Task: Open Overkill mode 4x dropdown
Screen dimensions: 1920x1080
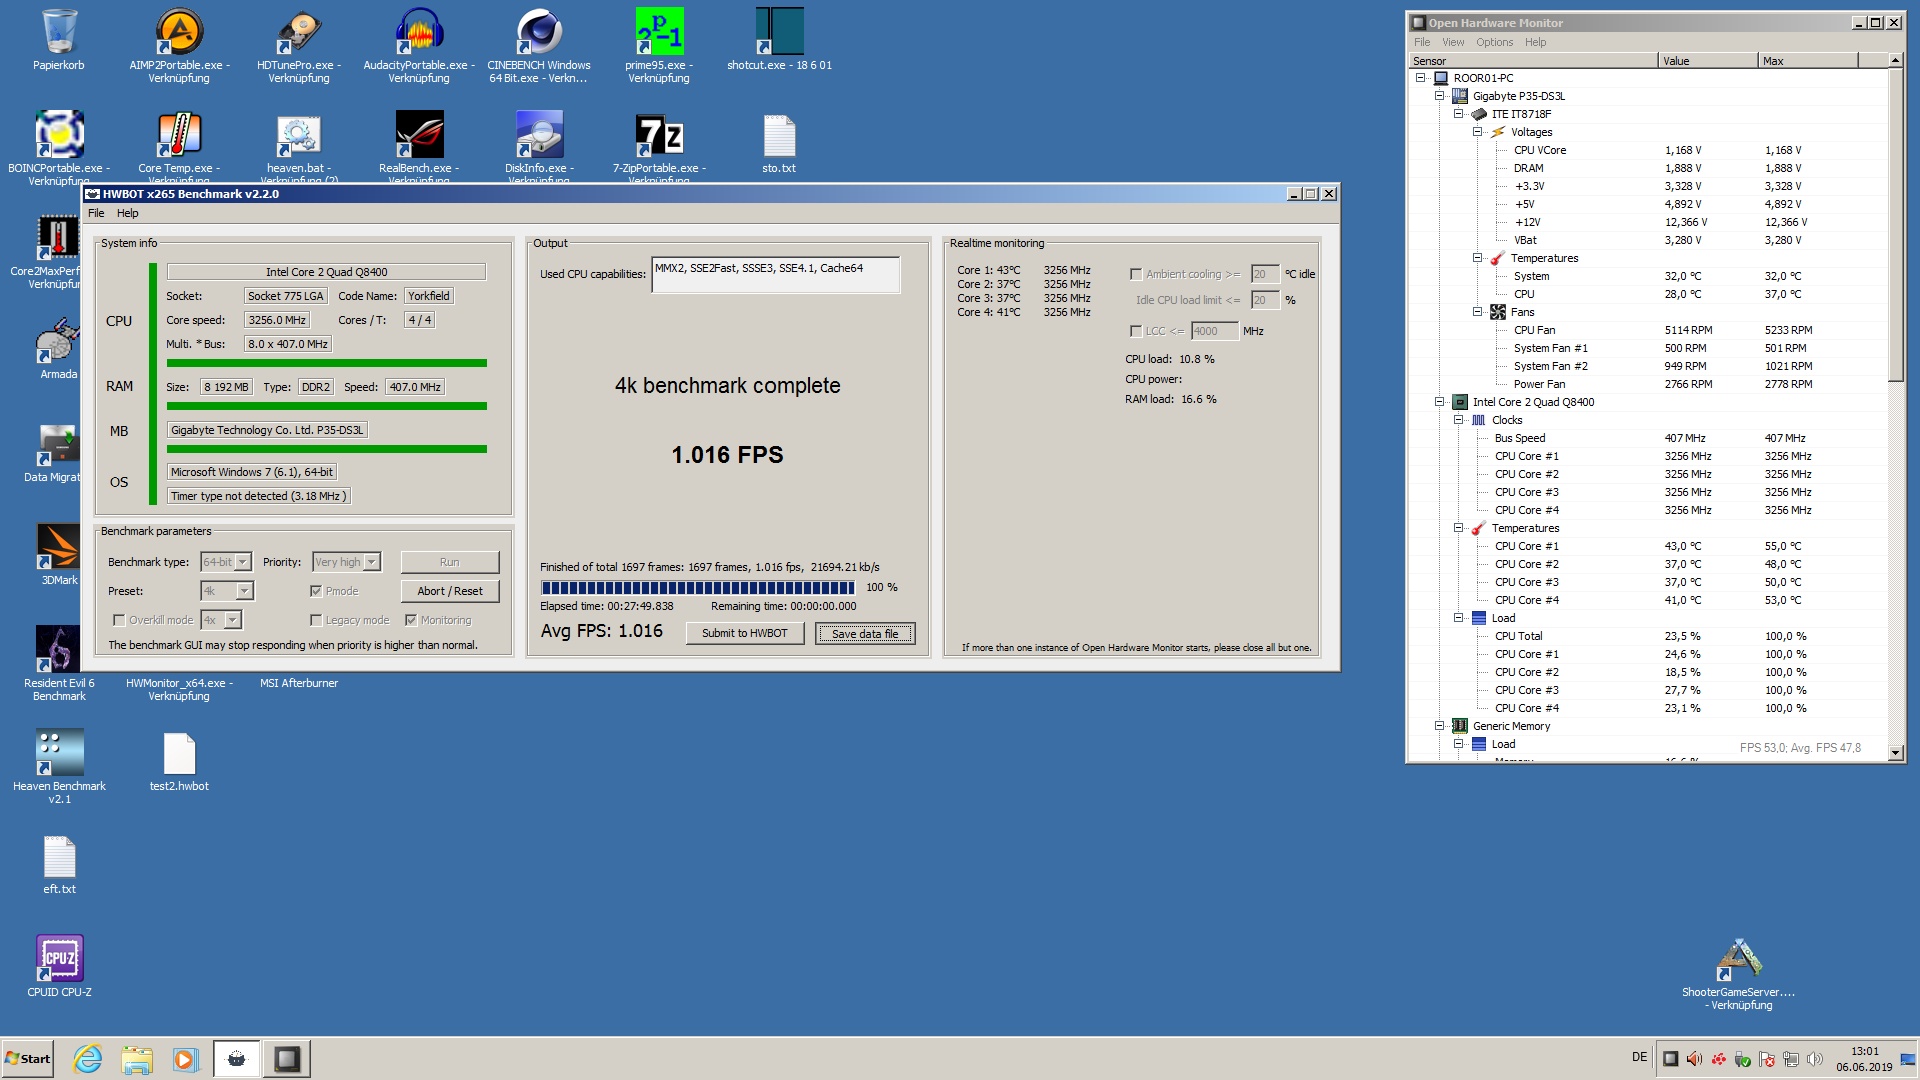Action: [221, 620]
